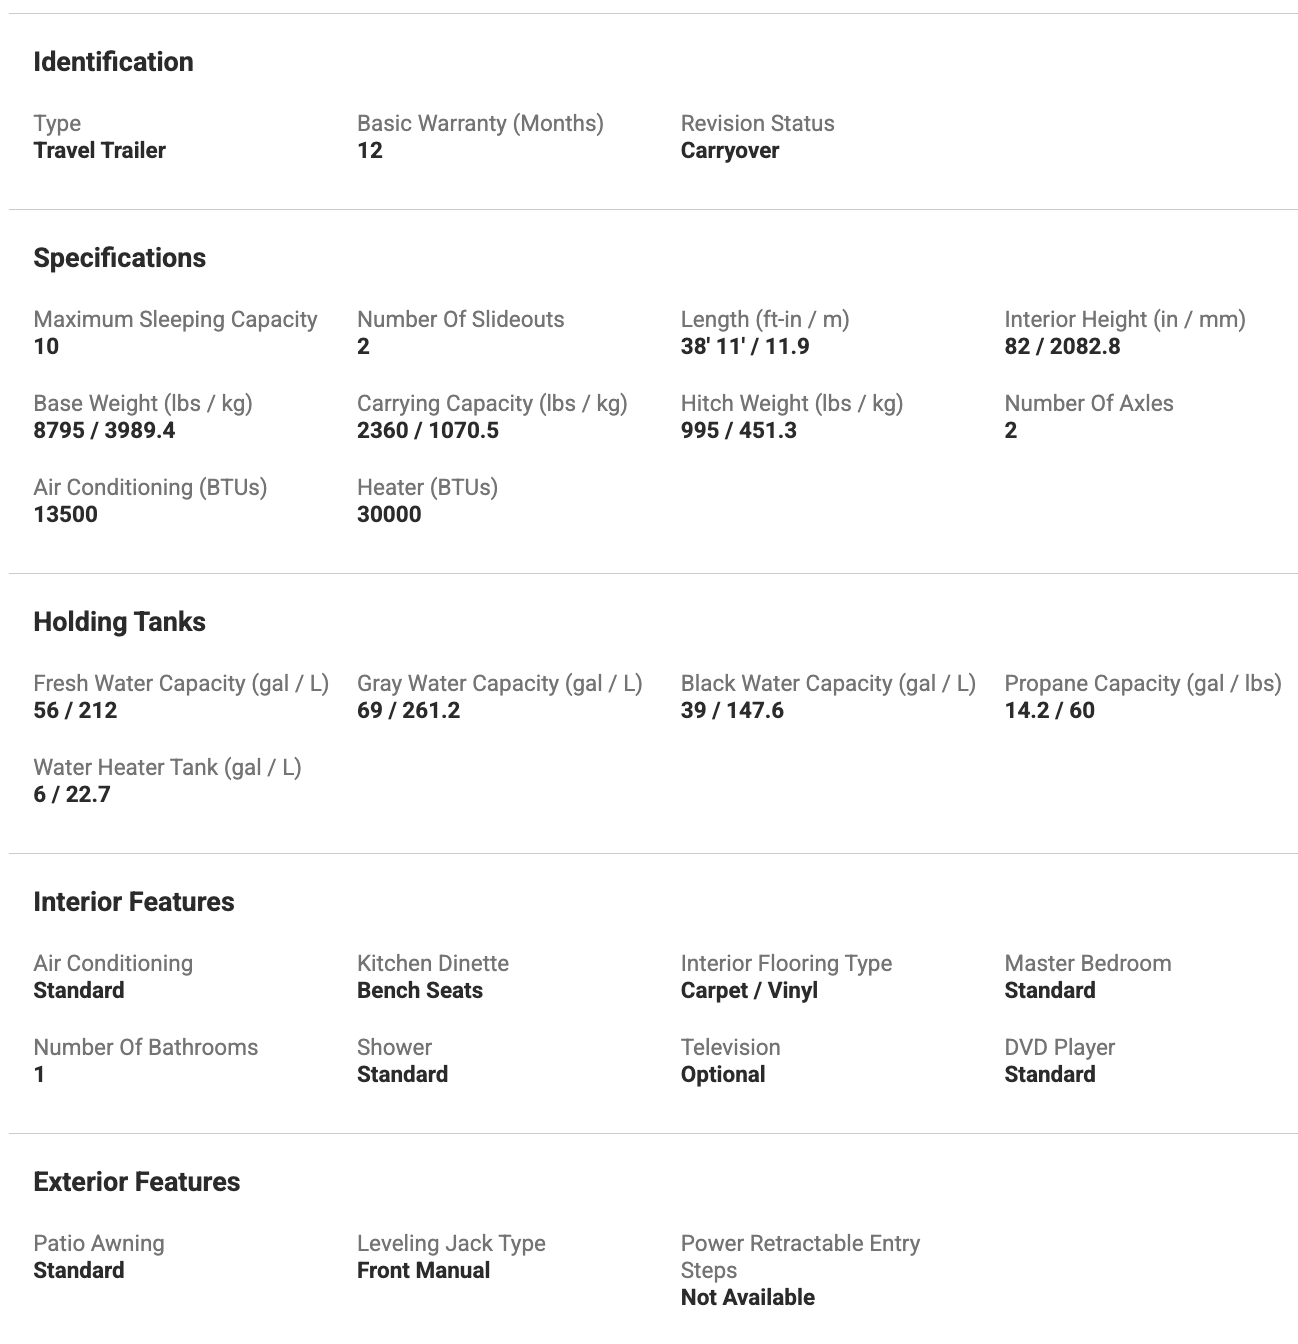The image size is (1298, 1344).
Task: Select the Heater BTUs value 30000
Action: [x=389, y=515]
